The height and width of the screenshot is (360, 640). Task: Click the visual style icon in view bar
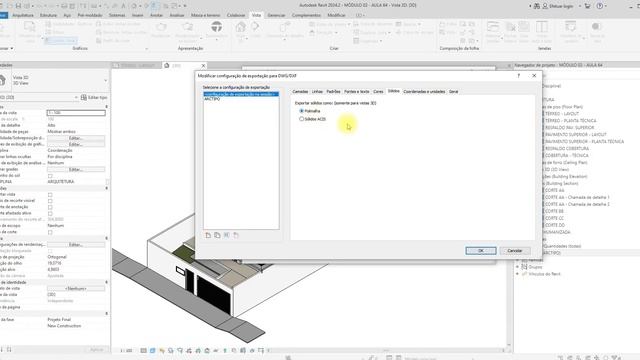click(153, 351)
